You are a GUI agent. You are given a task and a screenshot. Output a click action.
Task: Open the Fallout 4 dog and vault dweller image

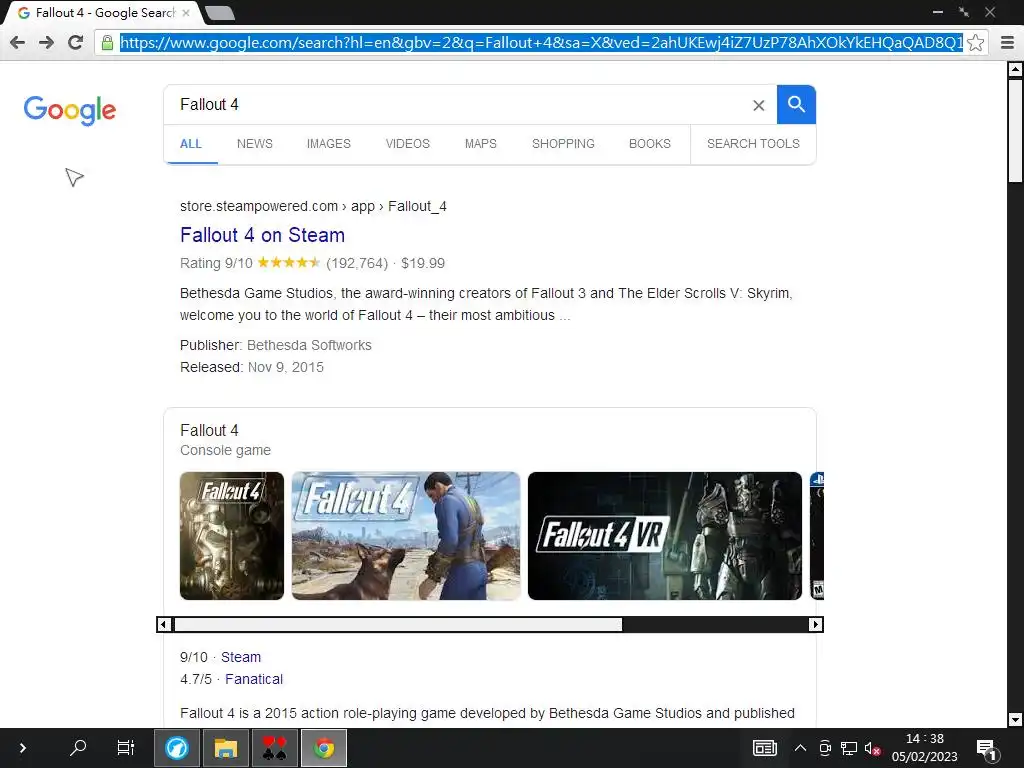click(x=406, y=536)
